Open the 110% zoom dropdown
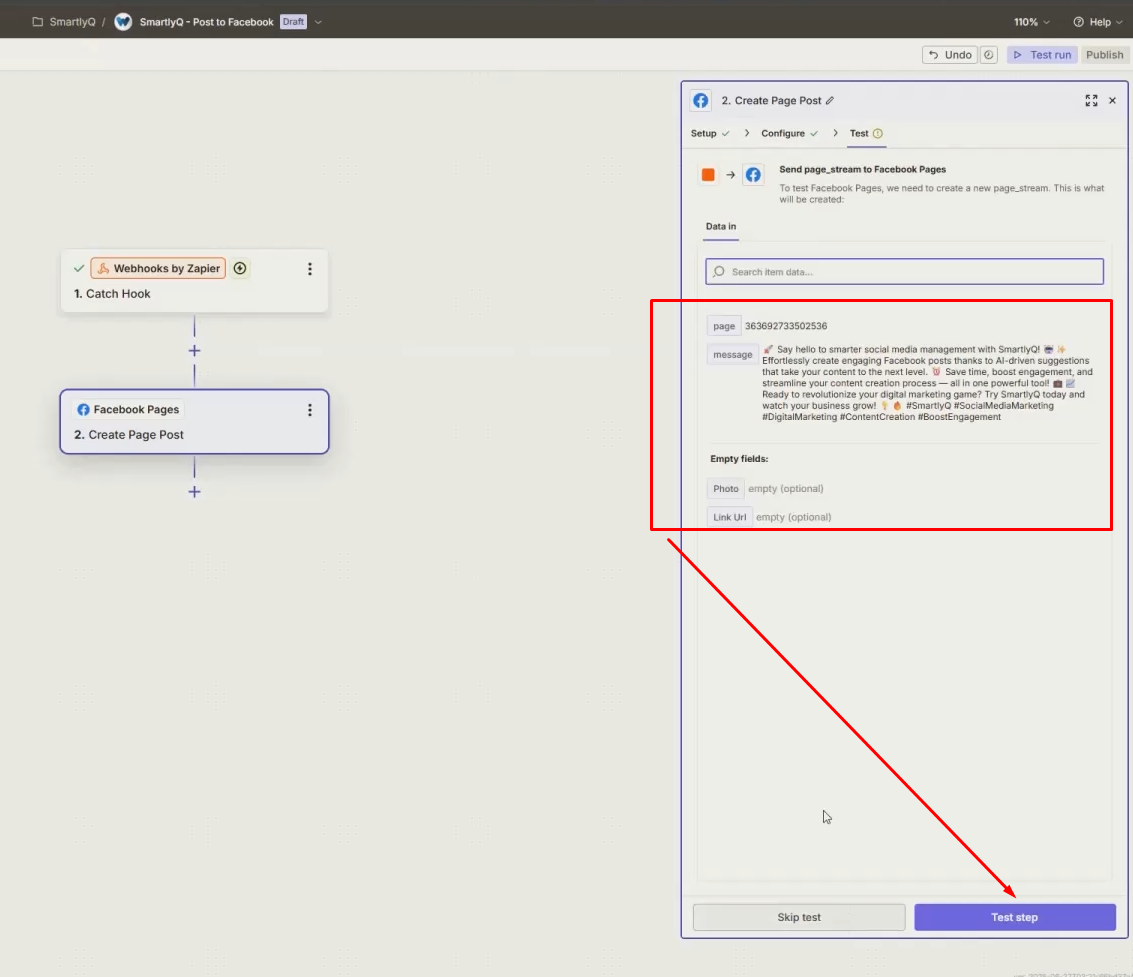The height and width of the screenshot is (977, 1133). (1031, 22)
